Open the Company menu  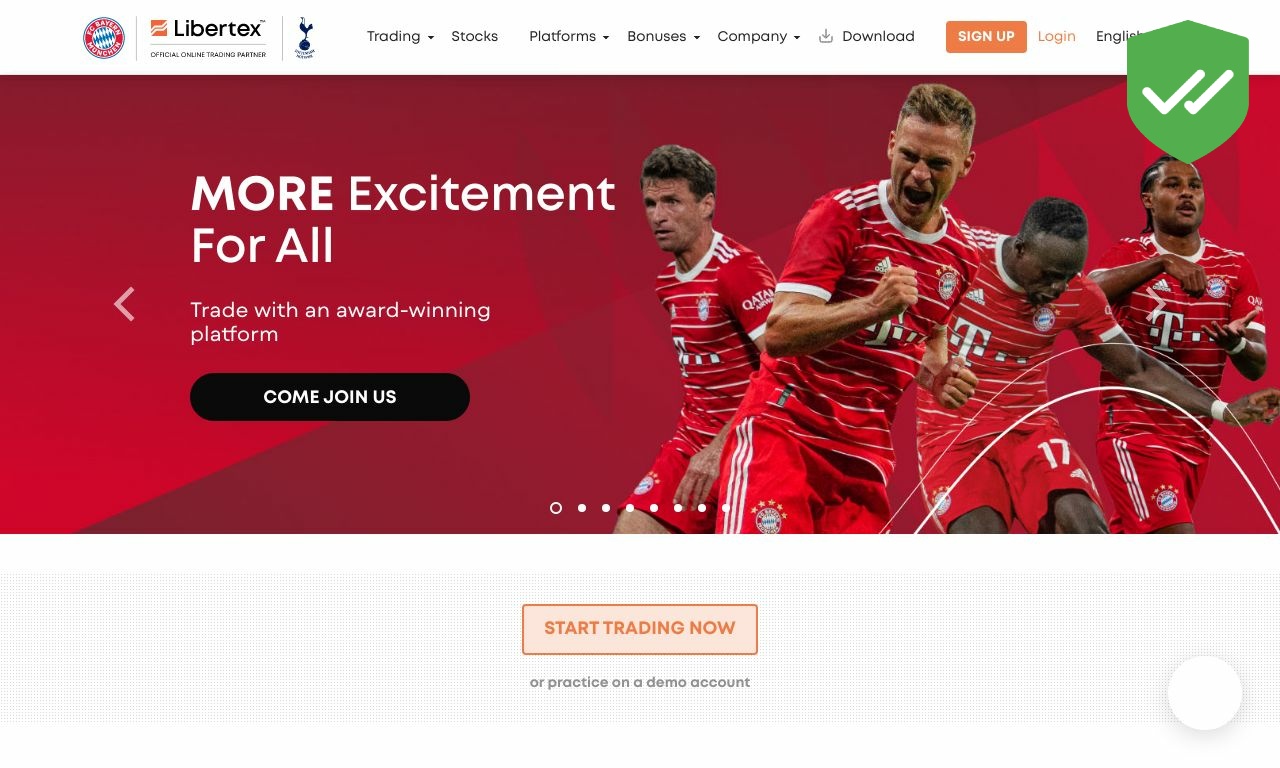tap(759, 36)
